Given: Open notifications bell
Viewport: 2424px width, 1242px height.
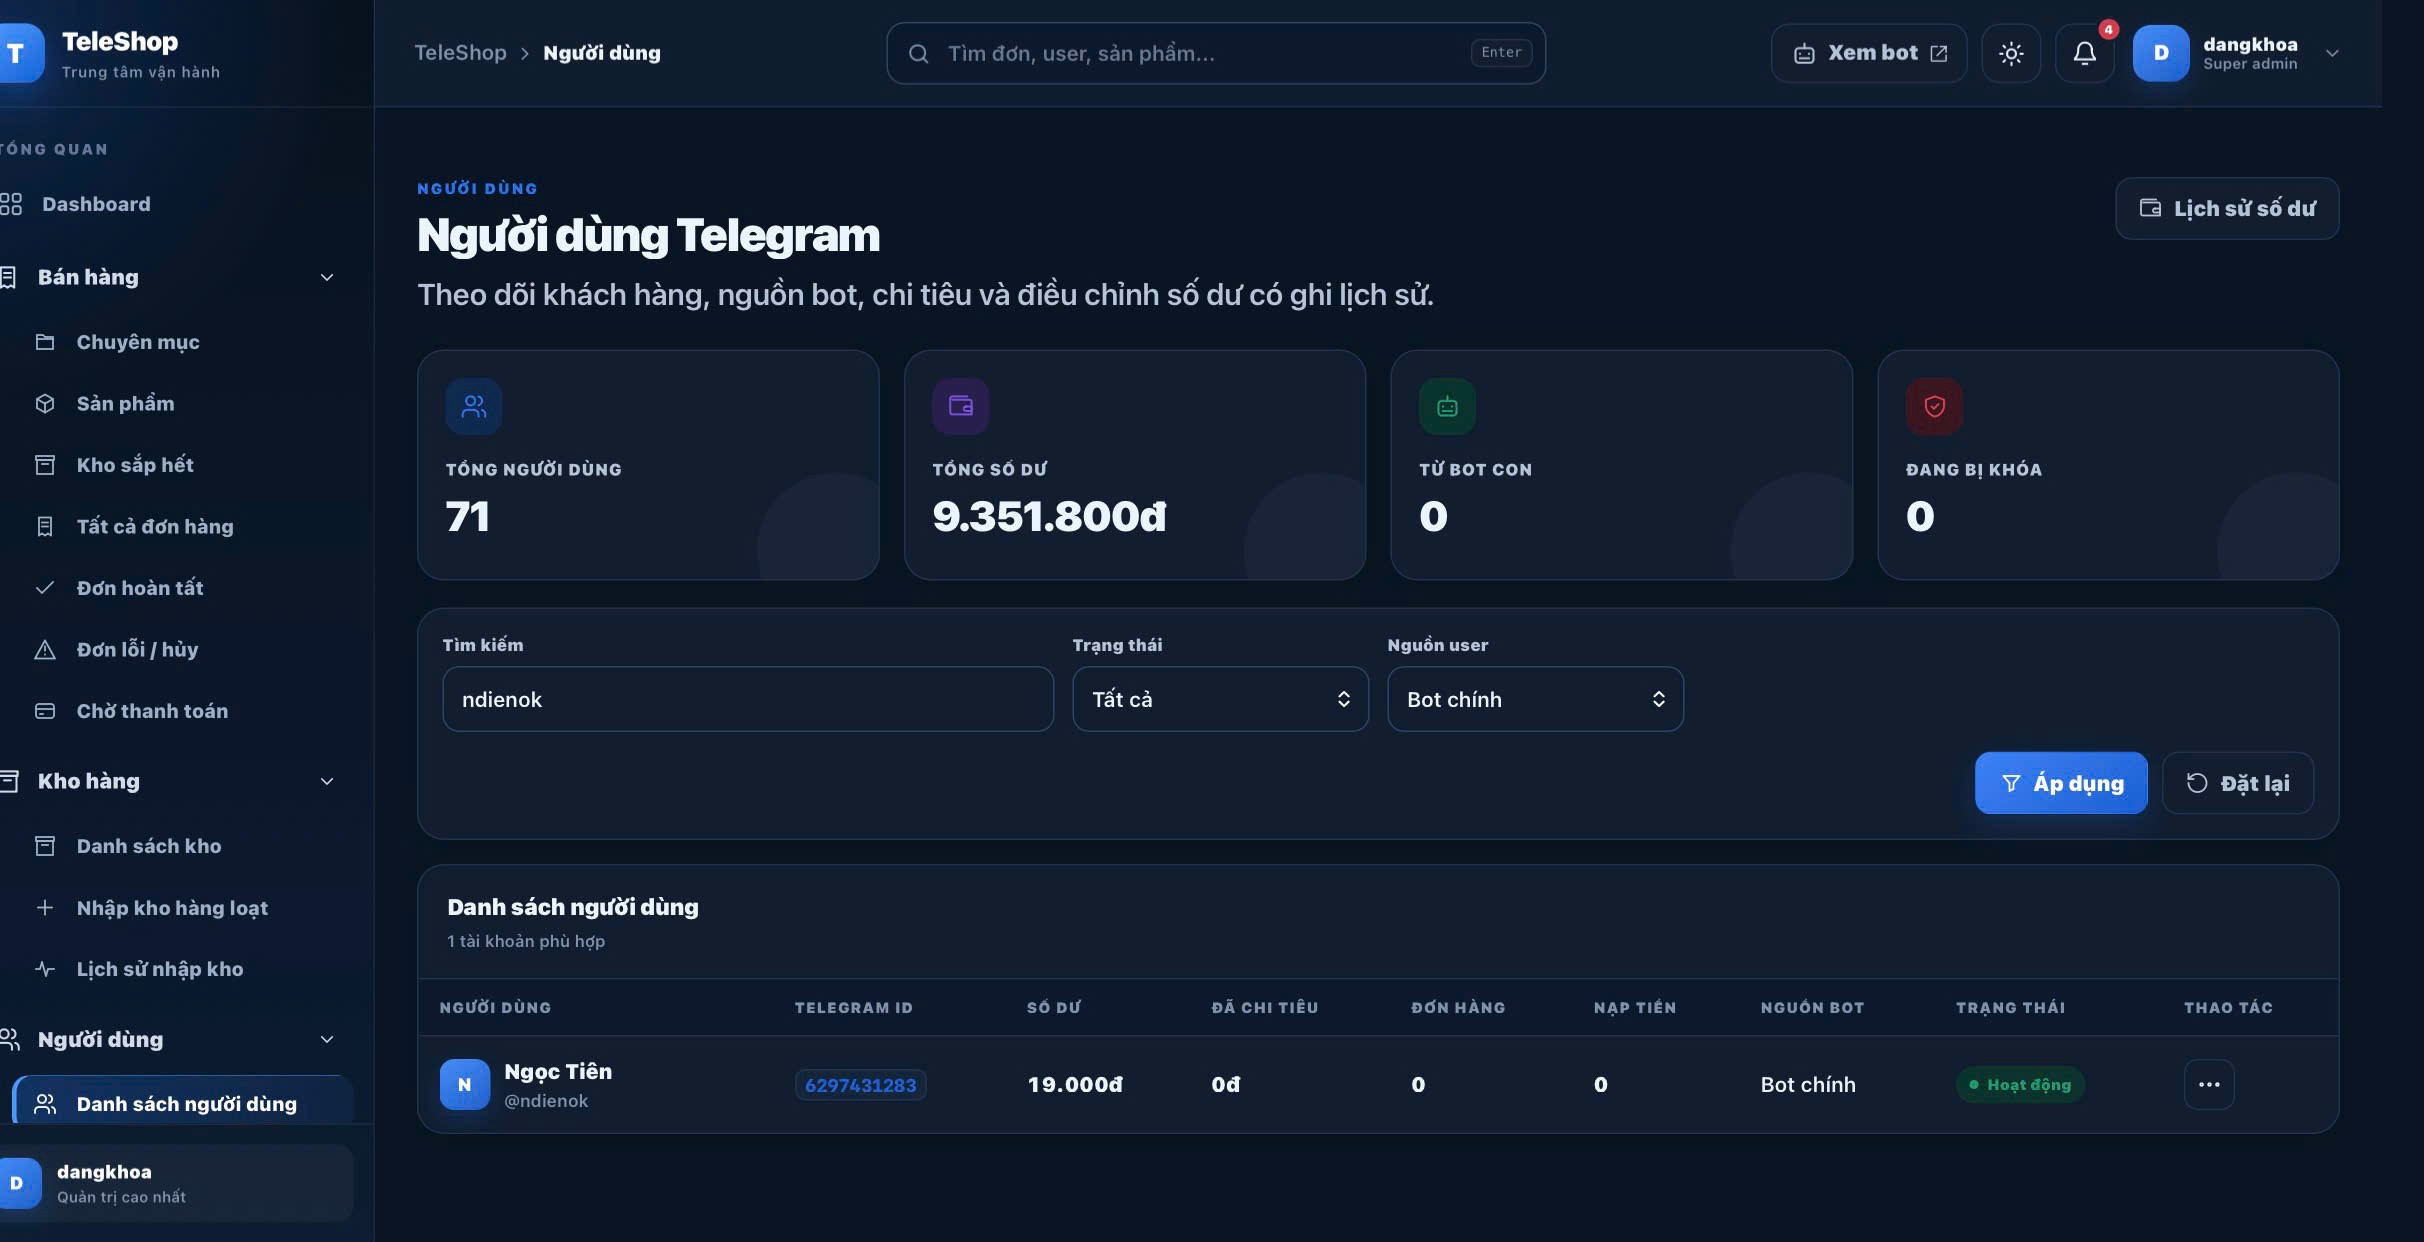Looking at the screenshot, I should (2084, 53).
